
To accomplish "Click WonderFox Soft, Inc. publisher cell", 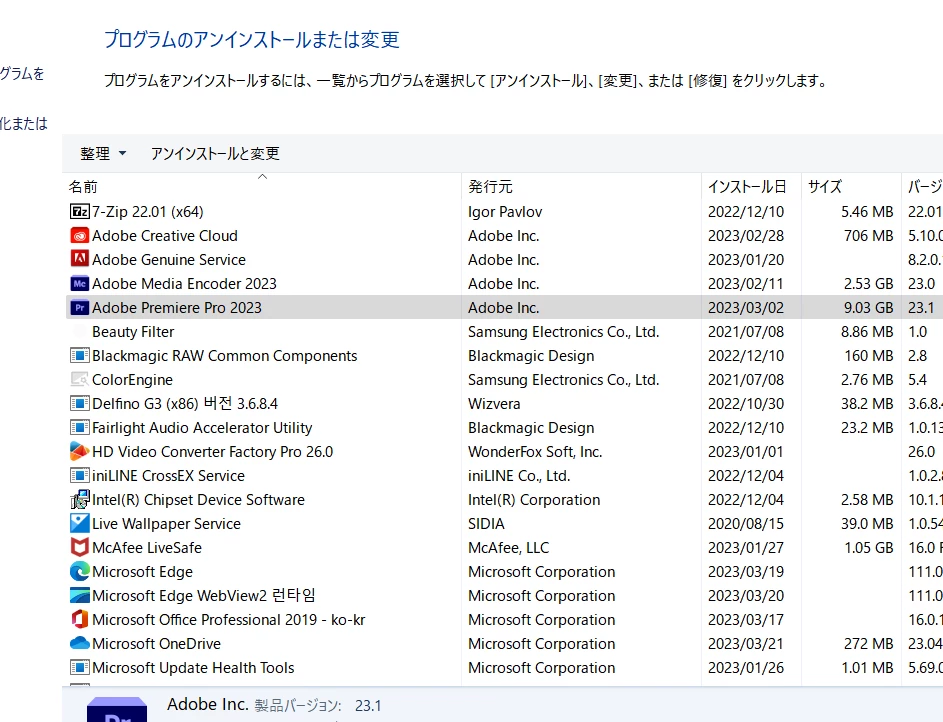I will tap(535, 451).
